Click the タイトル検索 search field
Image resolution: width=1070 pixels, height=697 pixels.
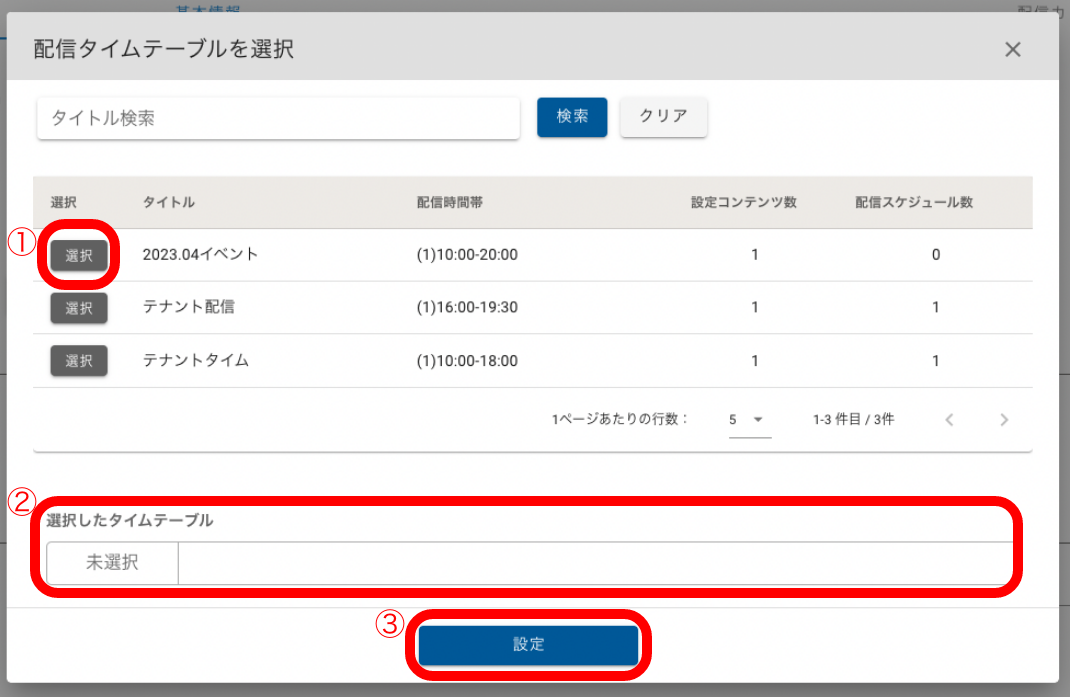pos(278,118)
